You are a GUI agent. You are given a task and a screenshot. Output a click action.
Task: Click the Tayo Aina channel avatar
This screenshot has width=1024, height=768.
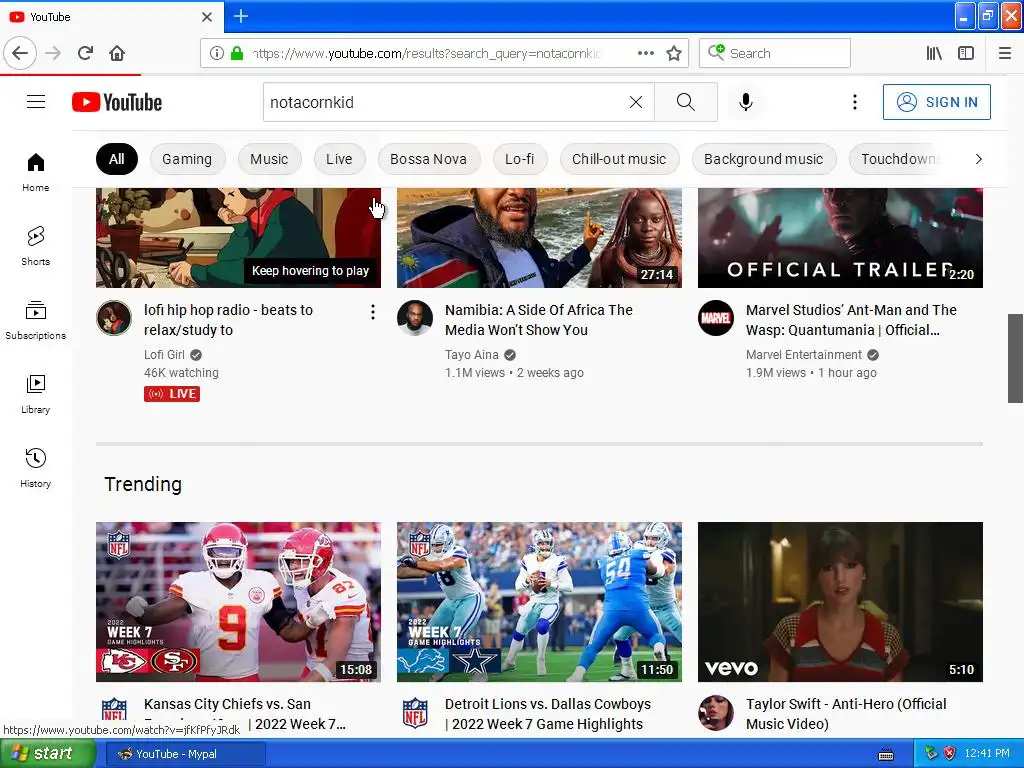(x=415, y=318)
